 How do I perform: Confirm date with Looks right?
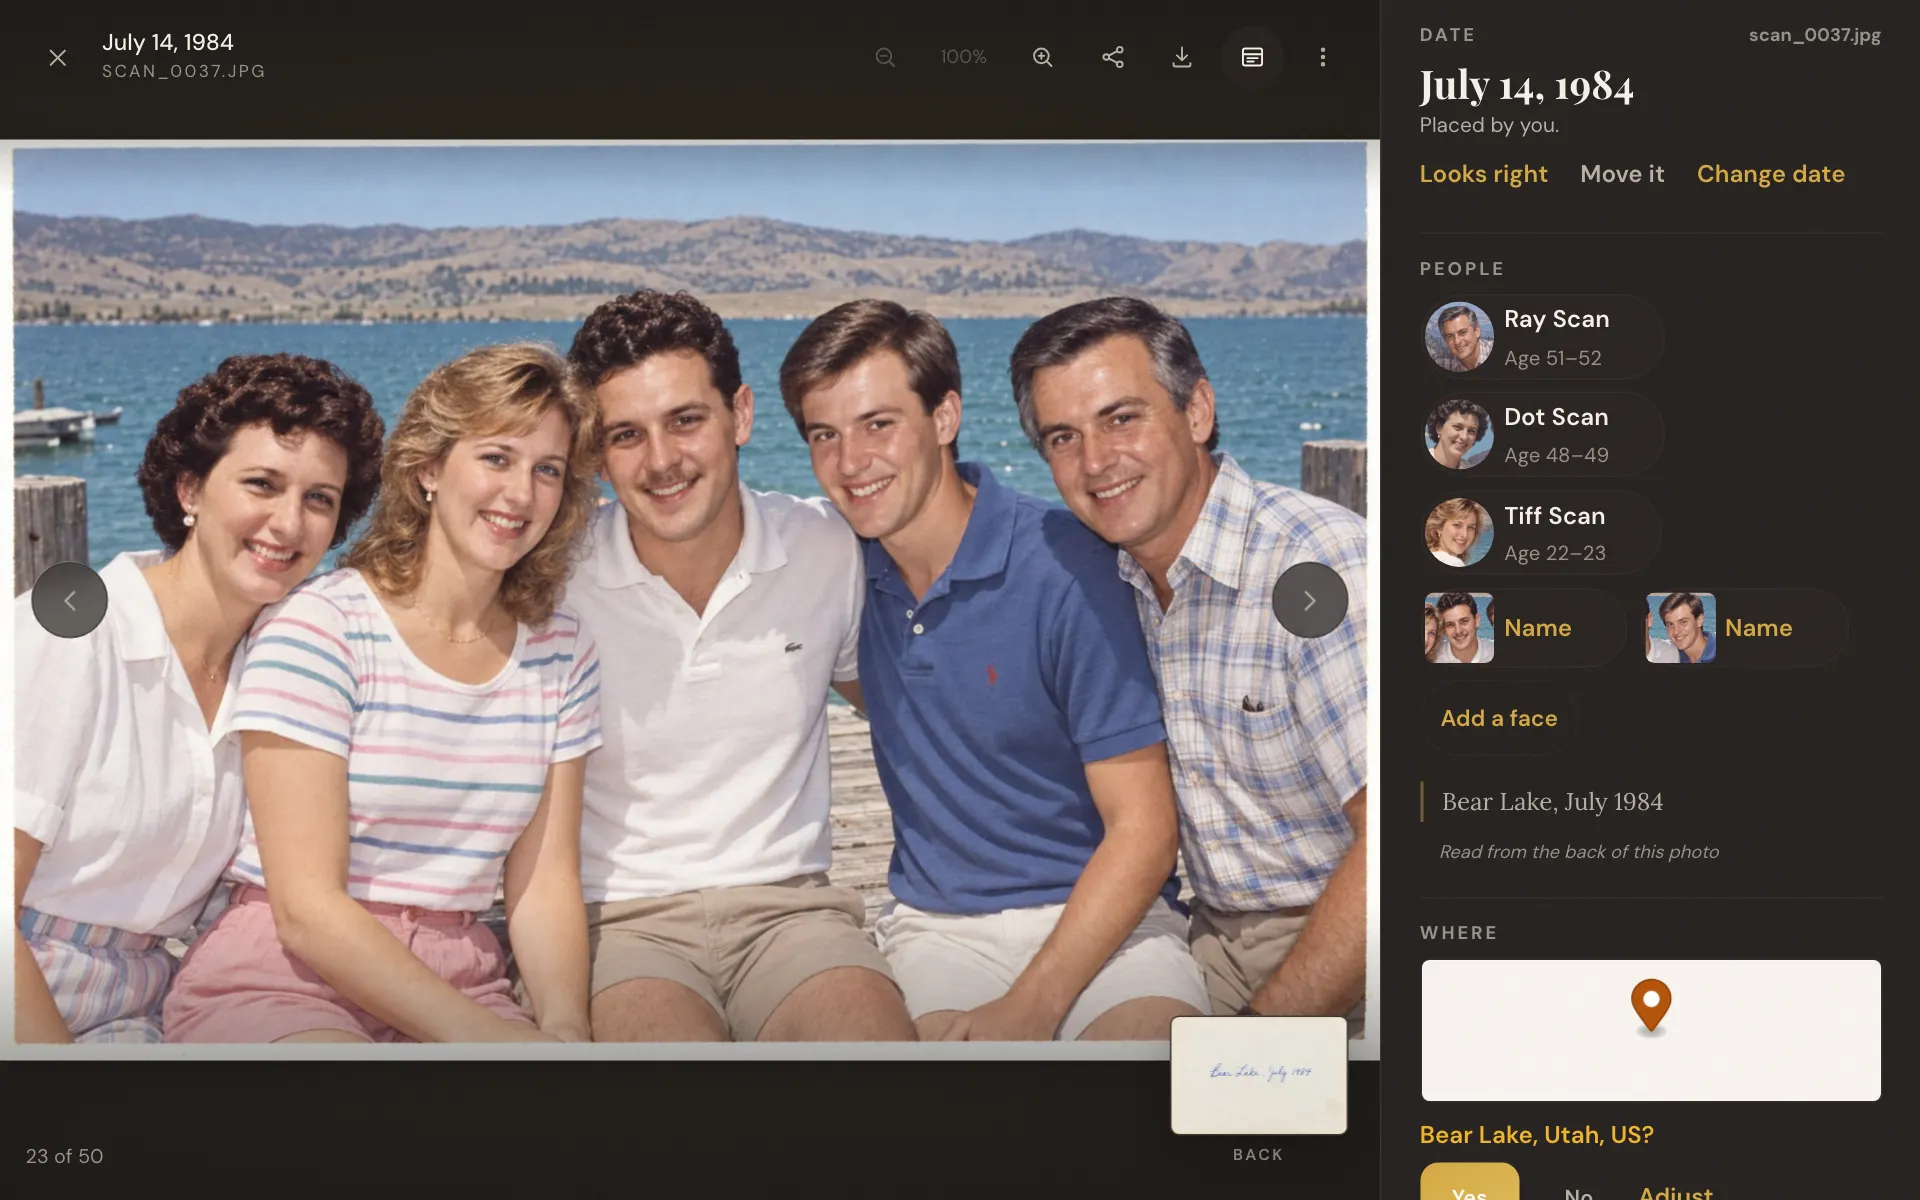click(x=1483, y=174)
